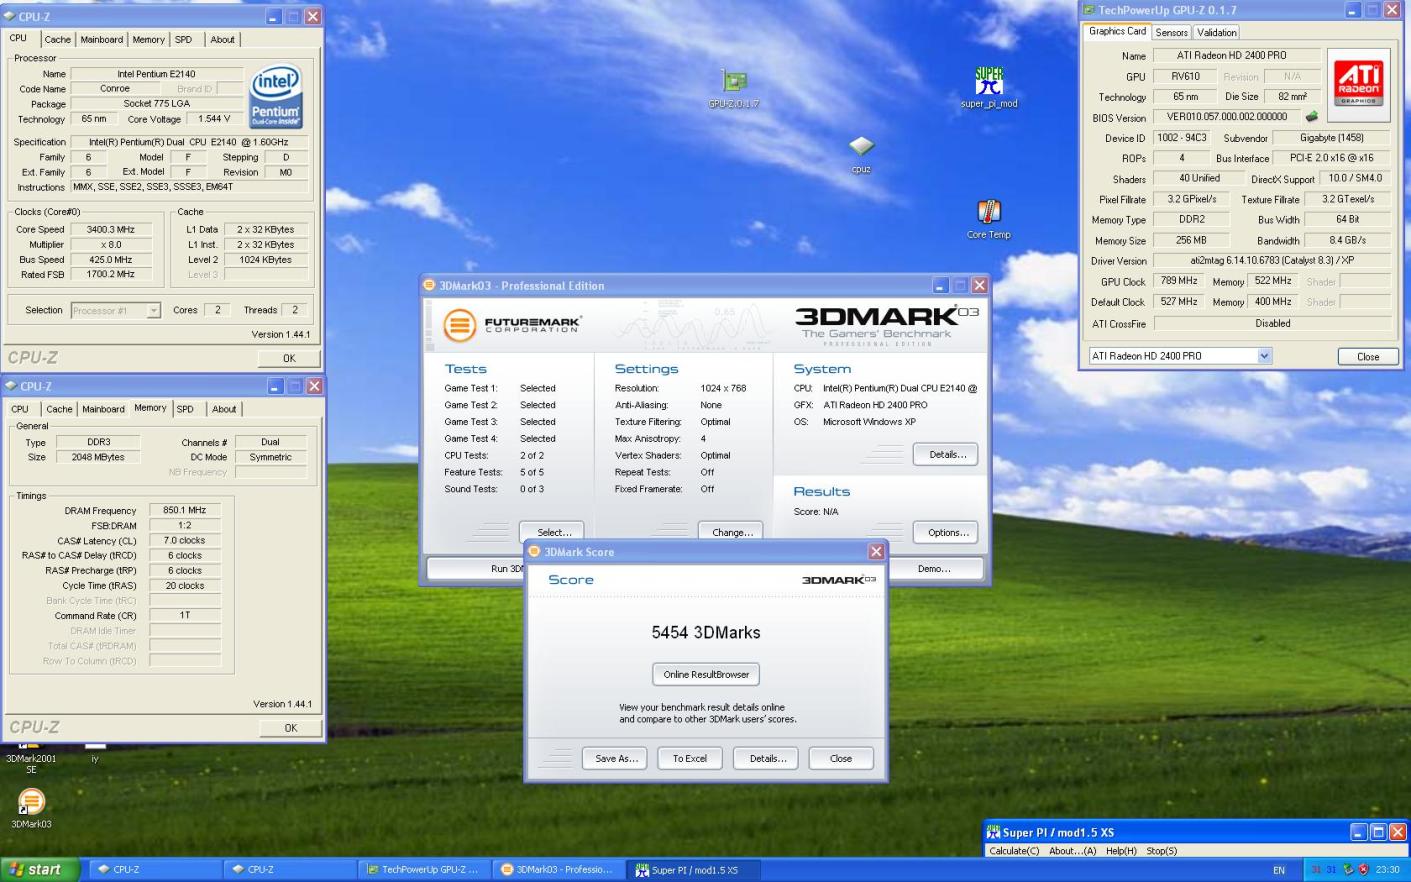
Task: Click Select tests button in 3DMark03
Action: click(552, 532)
